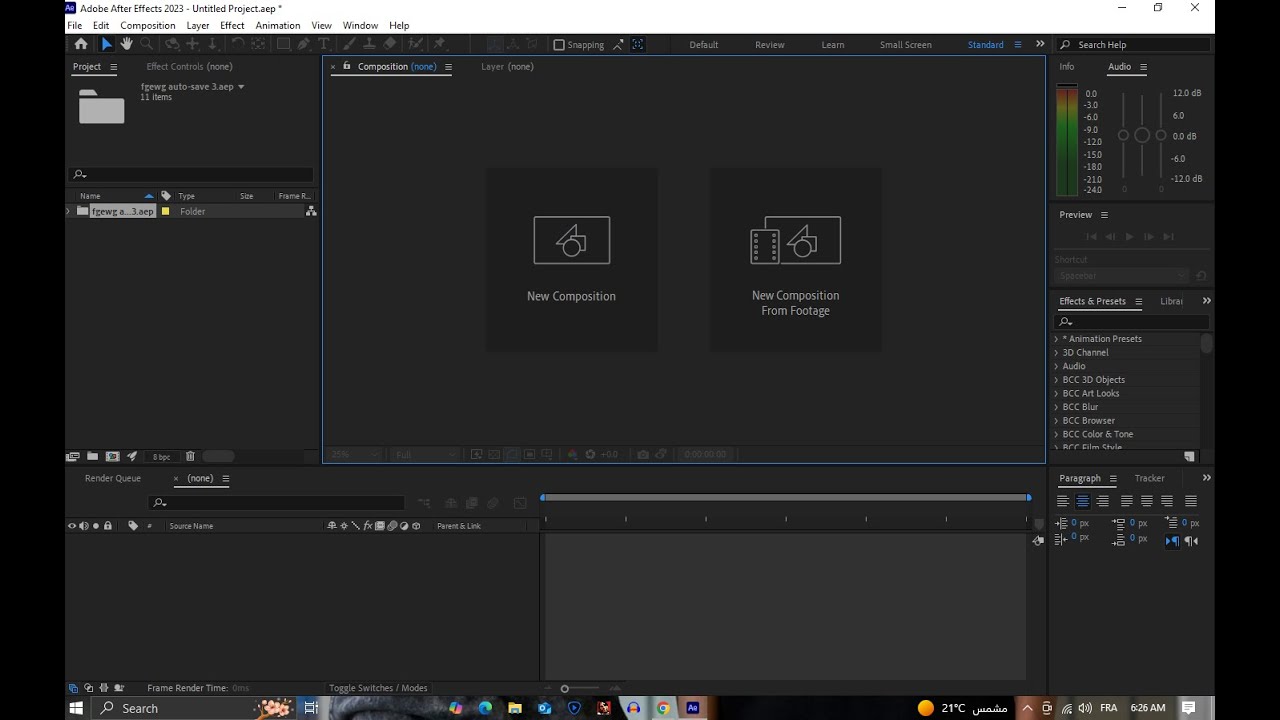This screenshot has height=720, width=1280.
Task: Align paragraph text left
Action: (x=1063, y=501)
